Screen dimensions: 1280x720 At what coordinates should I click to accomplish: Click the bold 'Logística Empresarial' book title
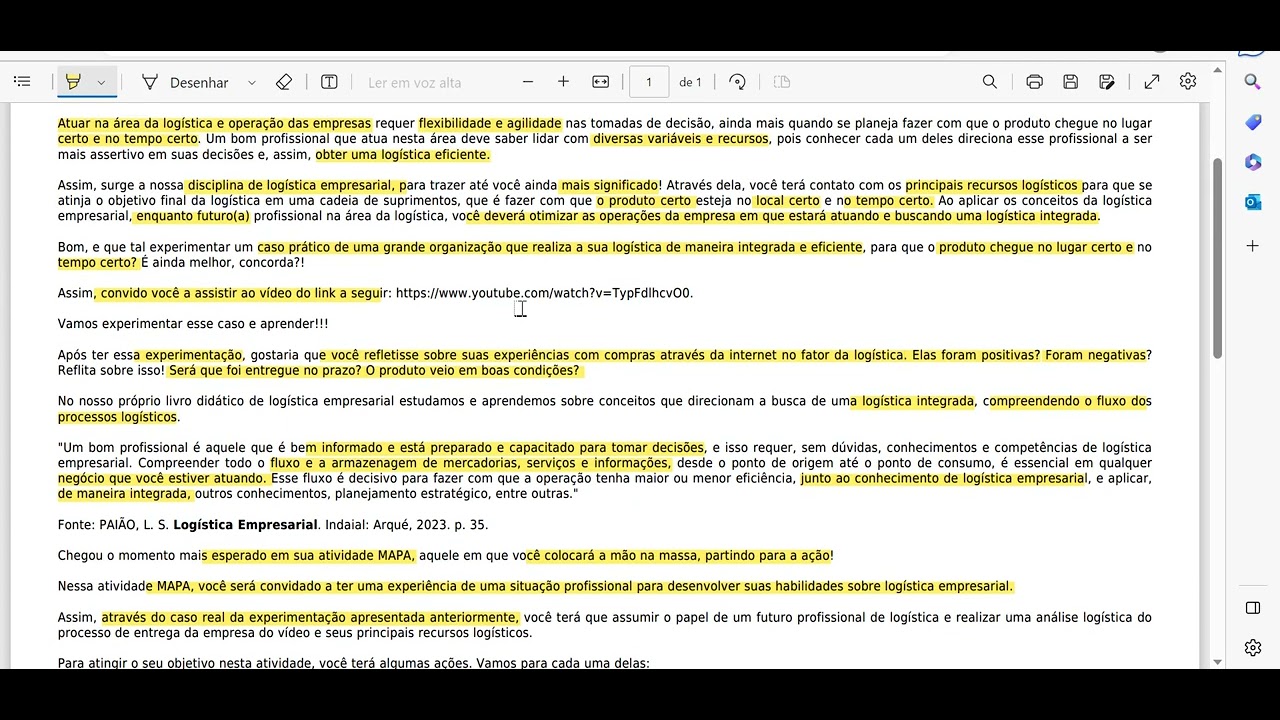[x=245, y=525]
